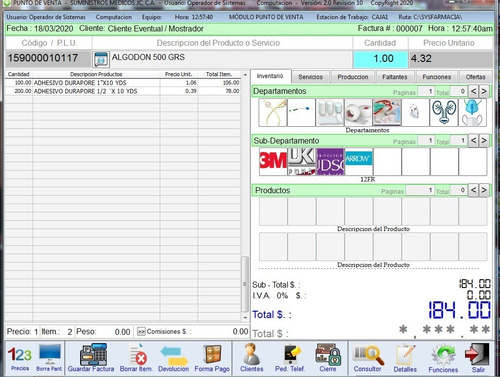Viewport: 500px width, 377px height.
Task: Click the Total Item 106.00 cell
Action: point(219,83)
